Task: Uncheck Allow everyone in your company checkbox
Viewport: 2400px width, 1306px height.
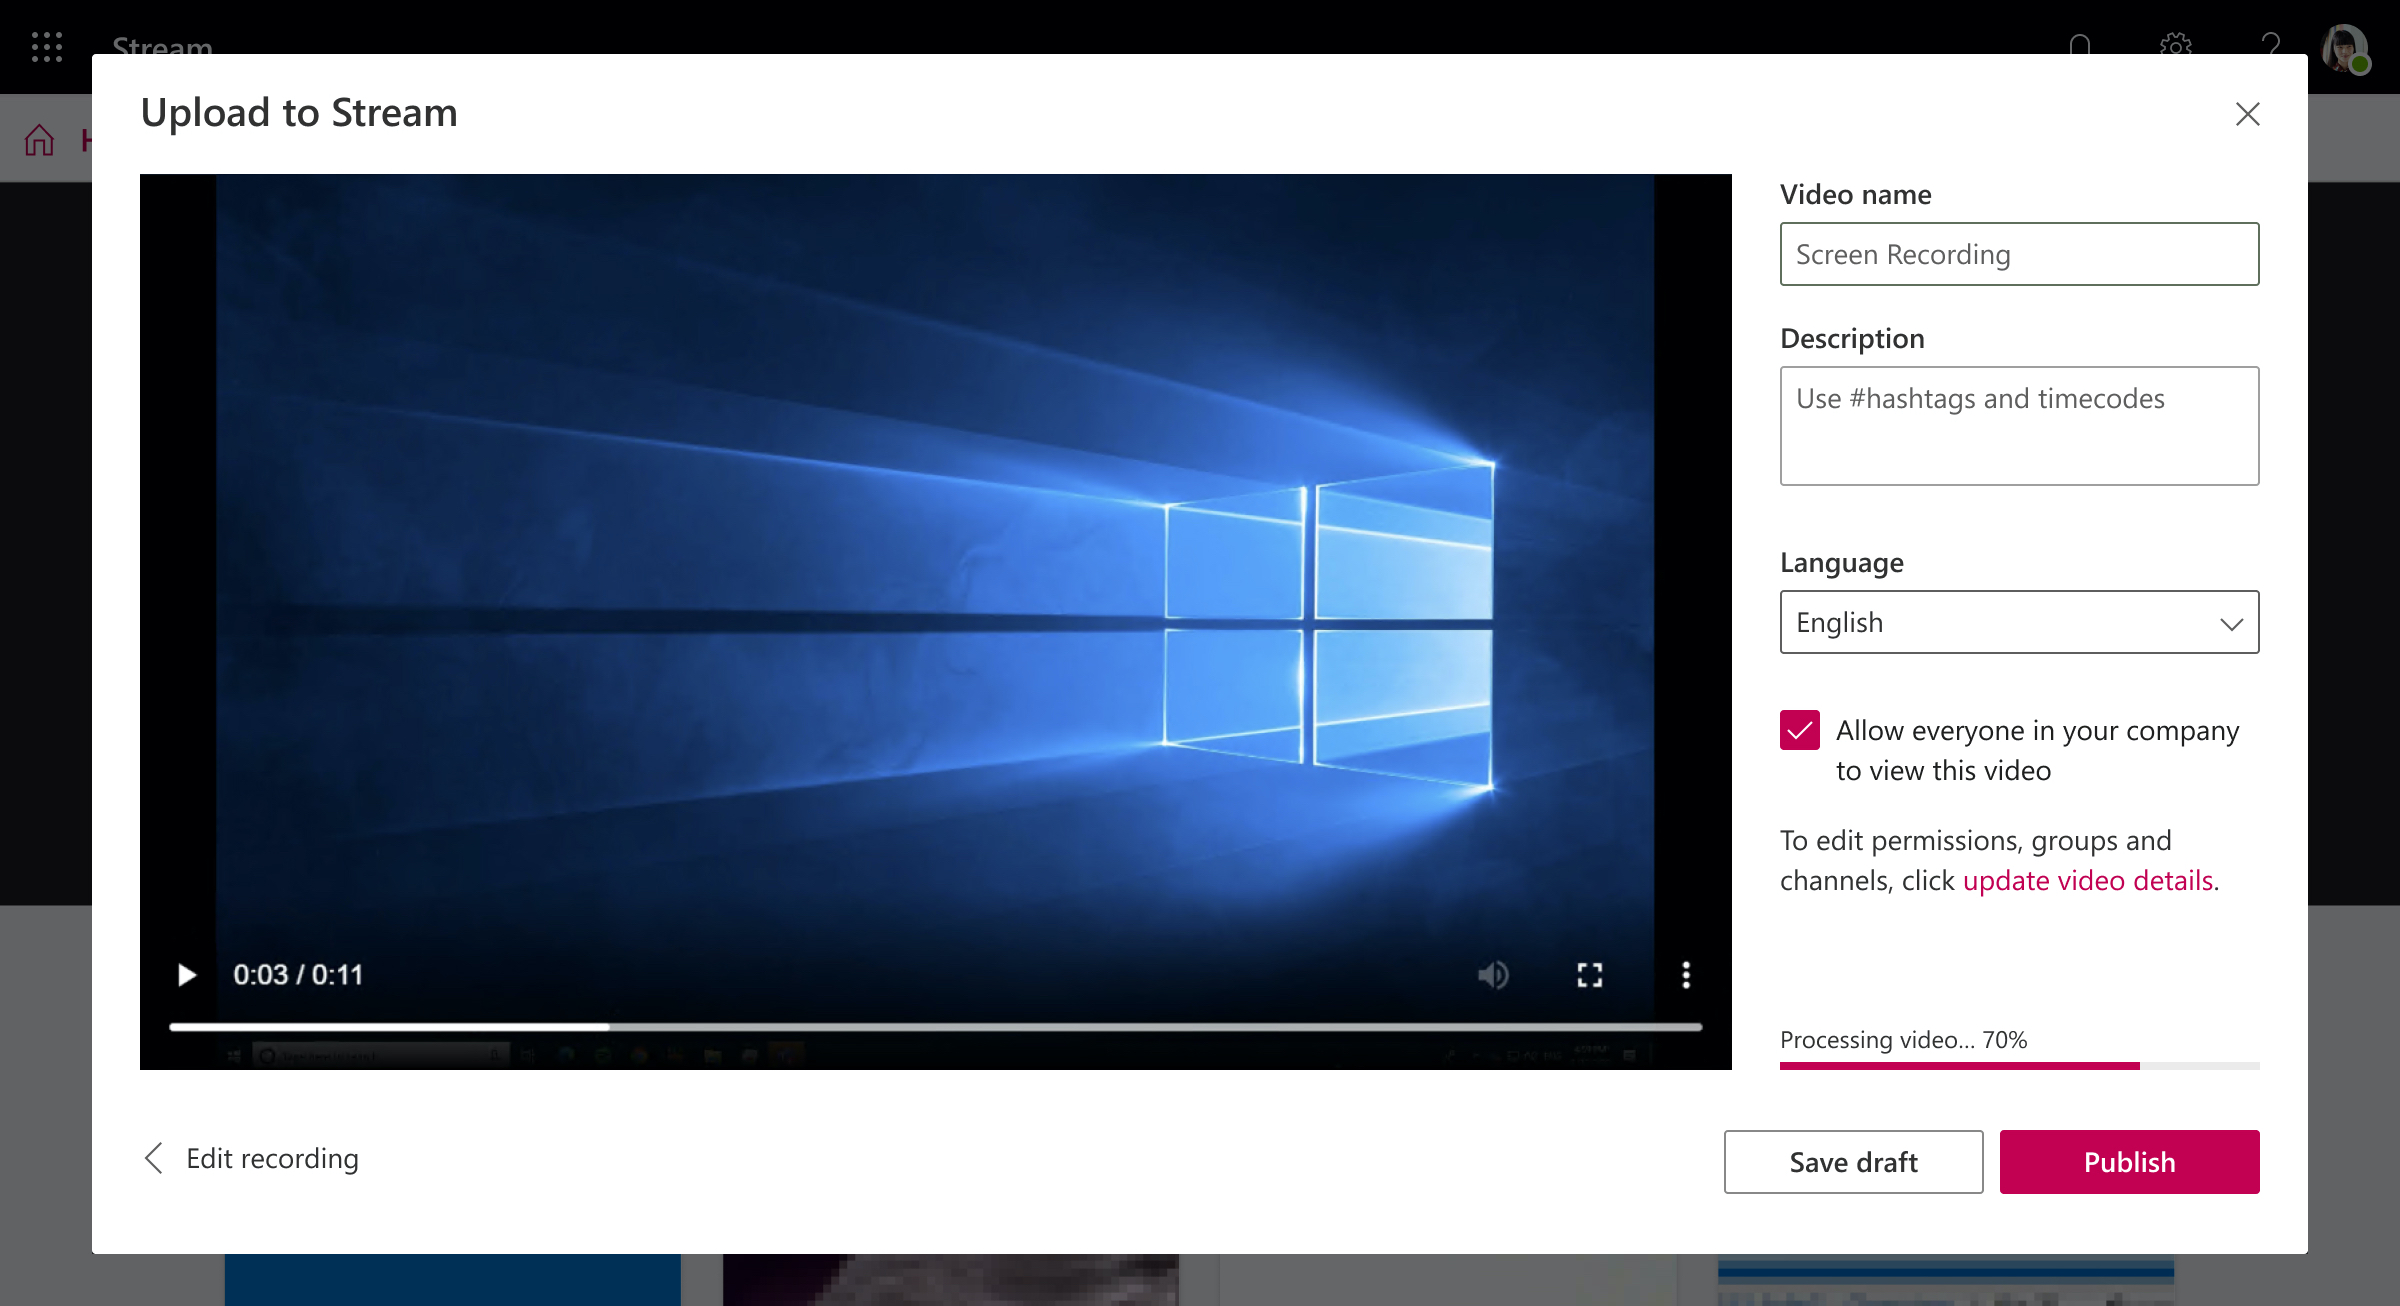Action: pos(1799,730)
